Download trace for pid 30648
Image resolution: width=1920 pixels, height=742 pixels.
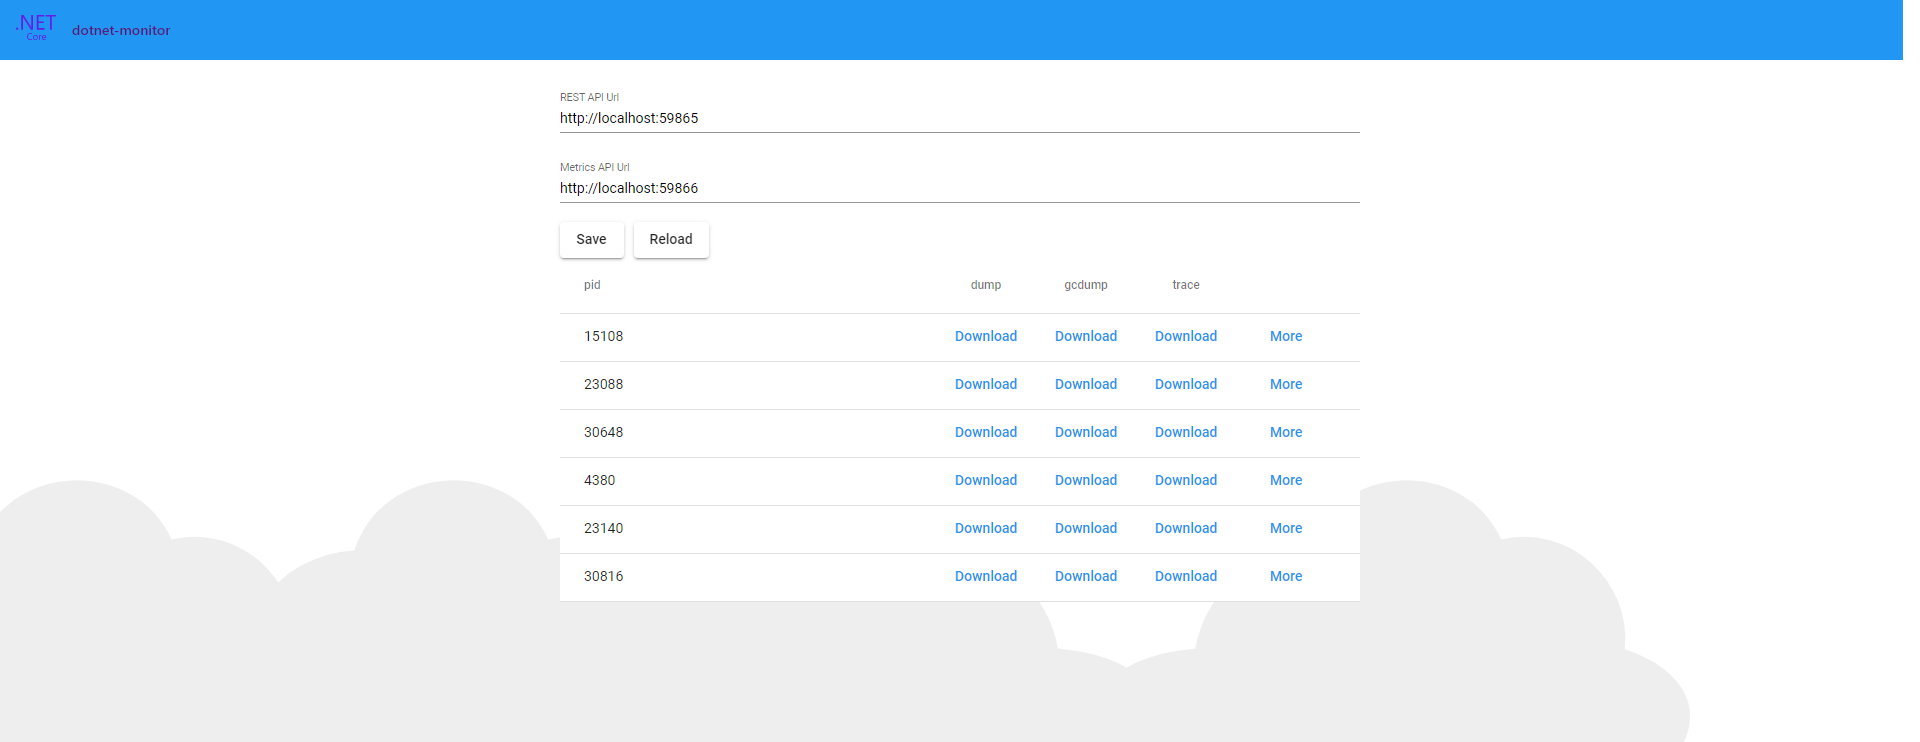point(1186,433)
